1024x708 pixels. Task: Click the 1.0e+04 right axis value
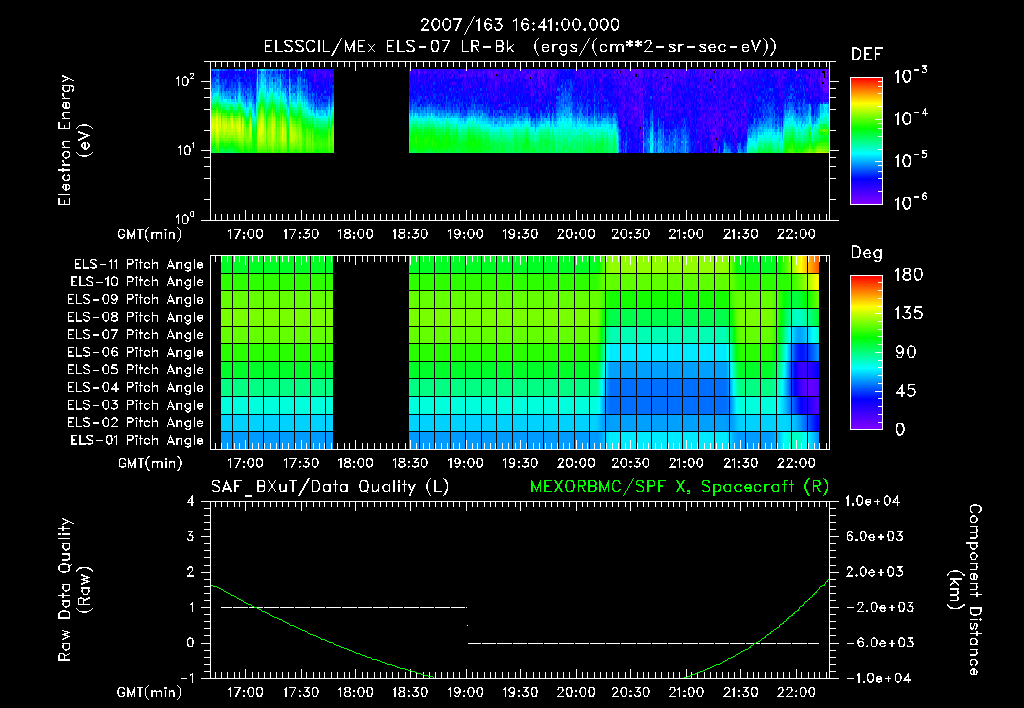pos(872,501)
